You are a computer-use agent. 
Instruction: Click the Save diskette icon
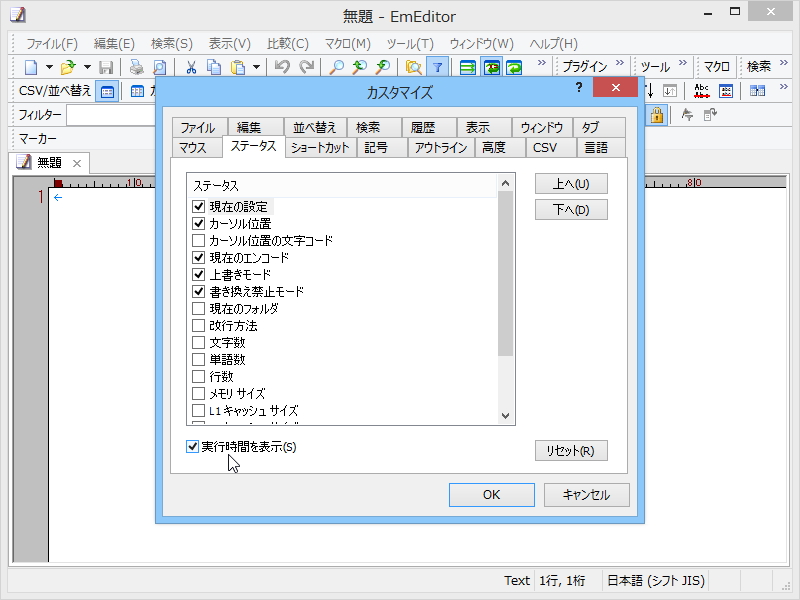coord(104,67)
